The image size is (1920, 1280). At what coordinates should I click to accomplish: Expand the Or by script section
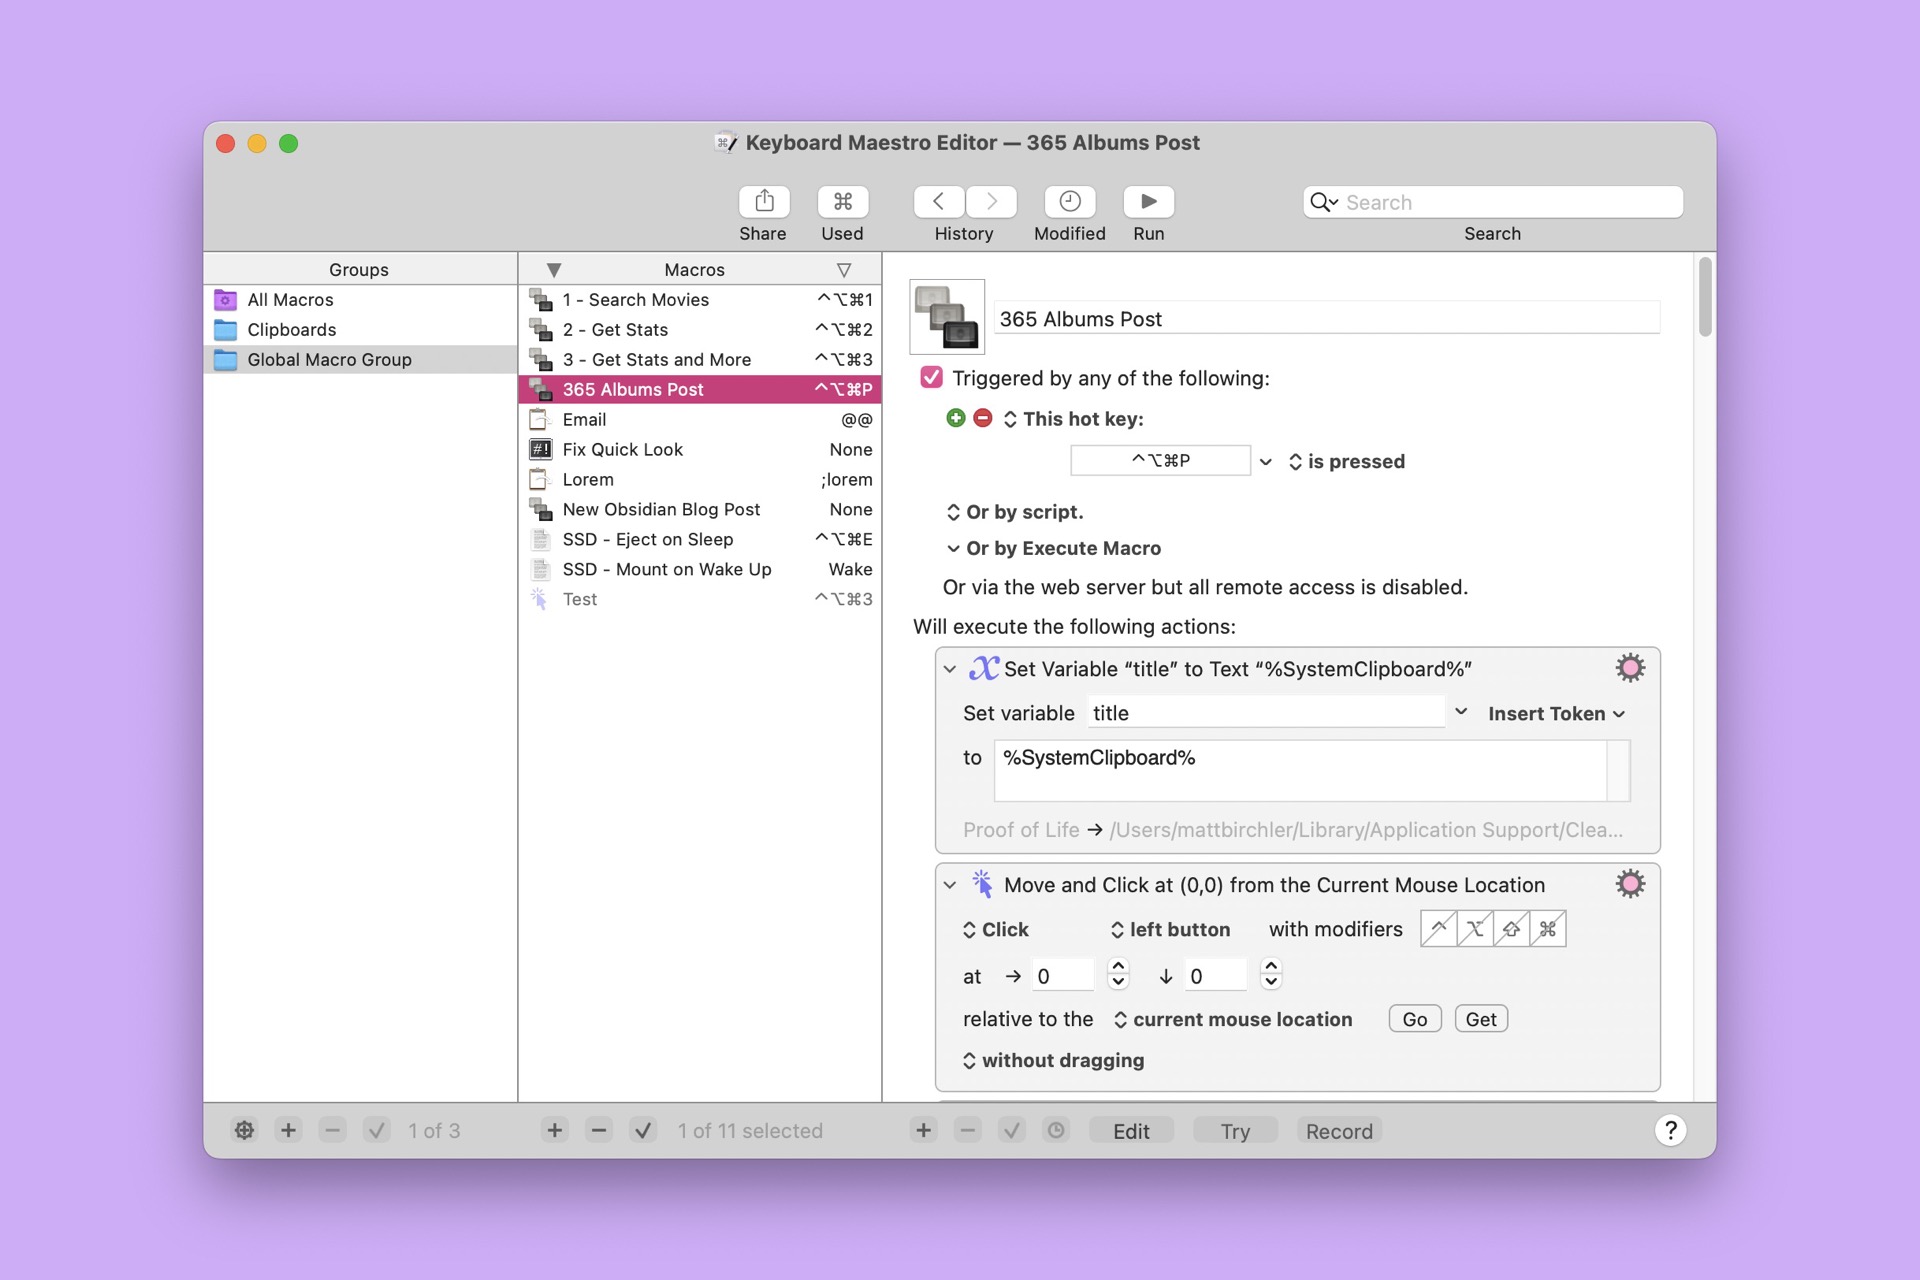point(1014,512)
